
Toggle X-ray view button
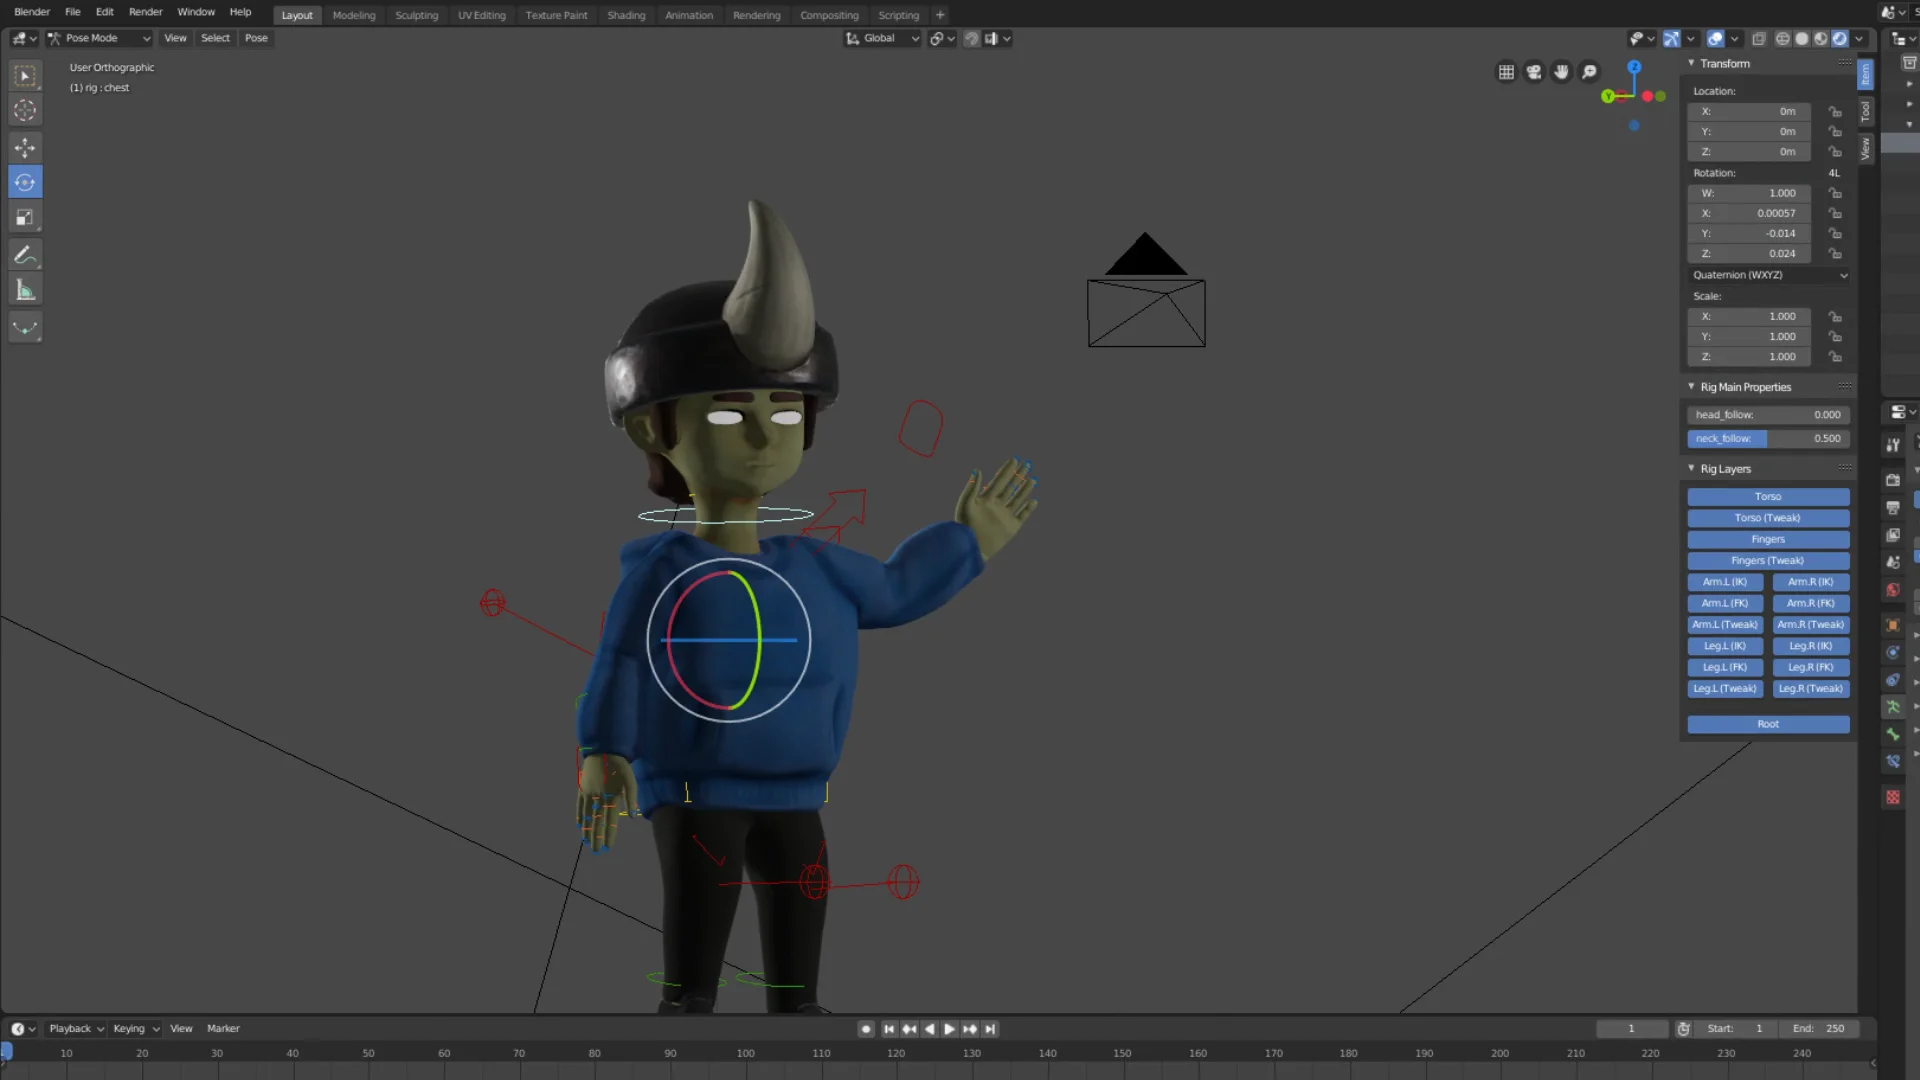pyautogui.click(x=1759, y=39)
